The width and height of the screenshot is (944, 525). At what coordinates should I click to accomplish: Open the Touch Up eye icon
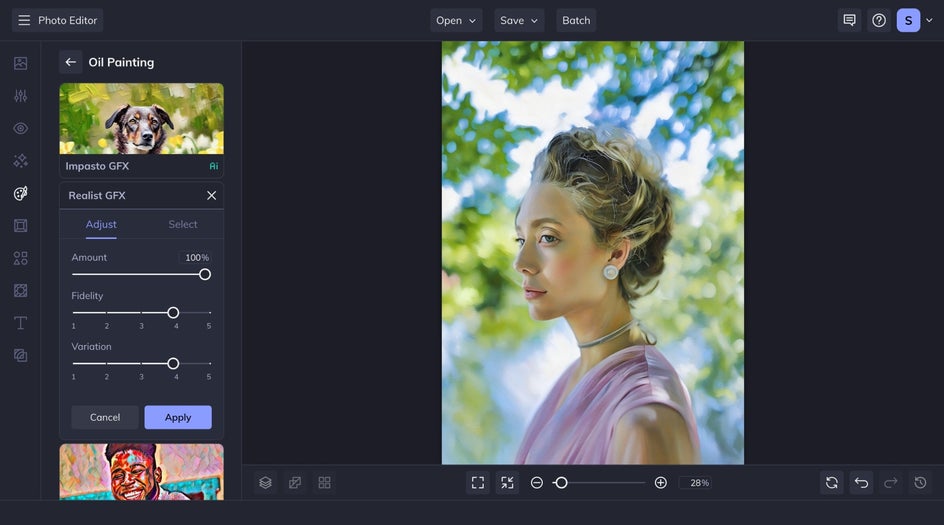coord(20,128)
